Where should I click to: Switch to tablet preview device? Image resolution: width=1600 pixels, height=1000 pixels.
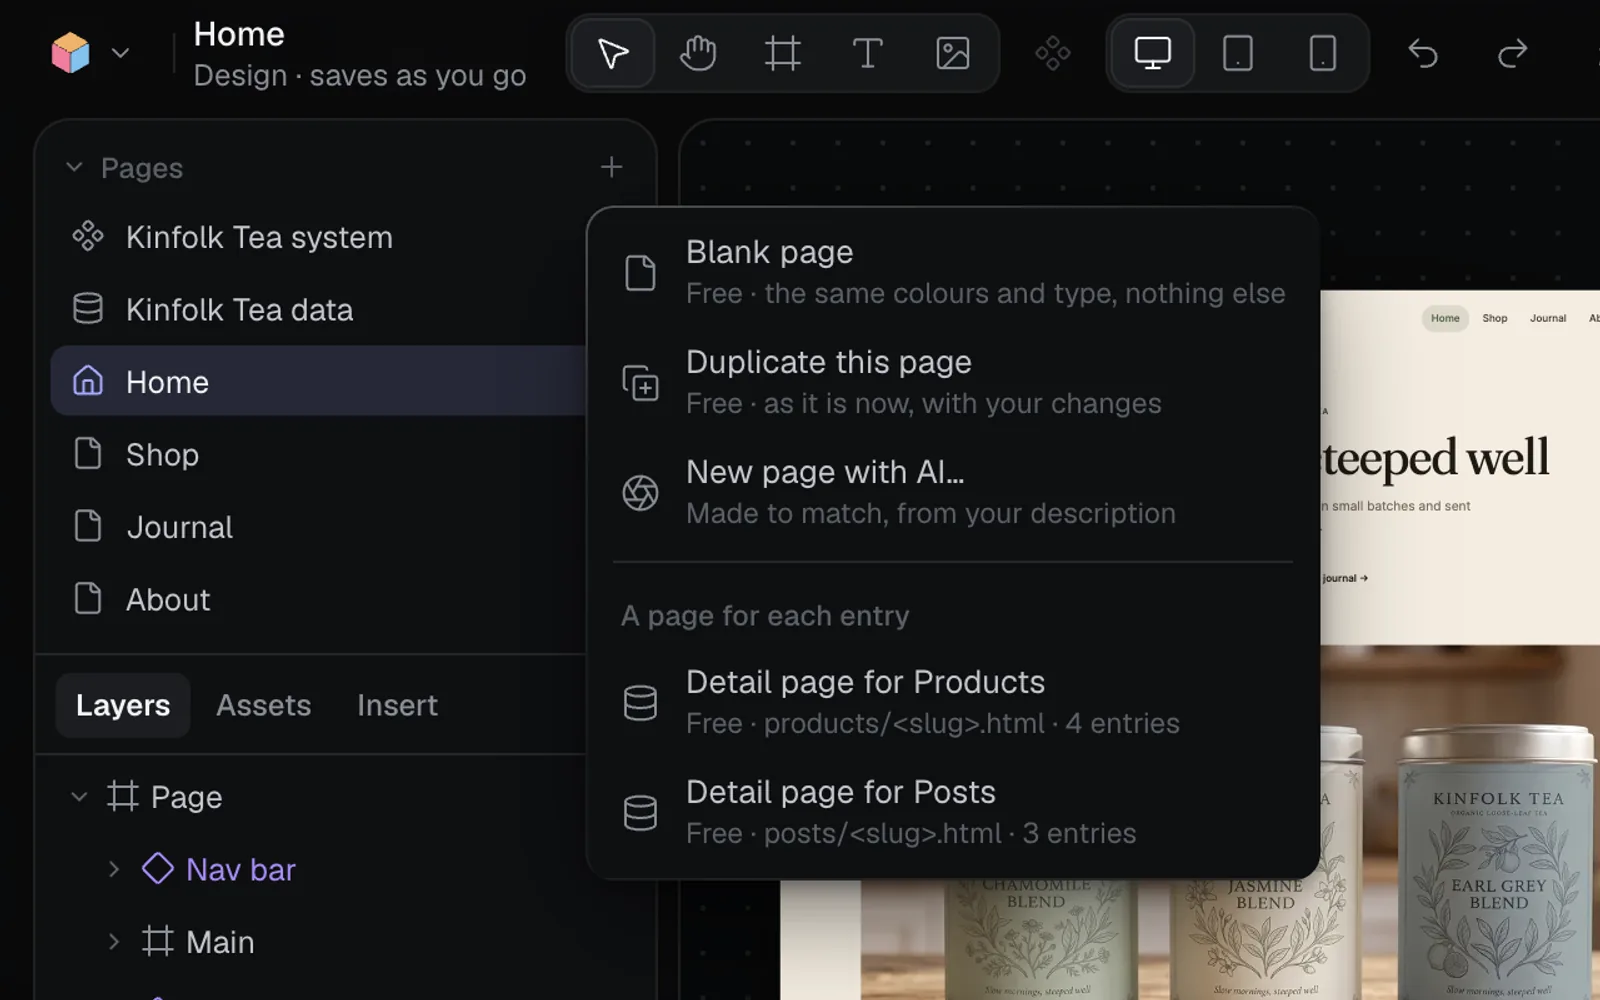click(x=1237, y=53)
